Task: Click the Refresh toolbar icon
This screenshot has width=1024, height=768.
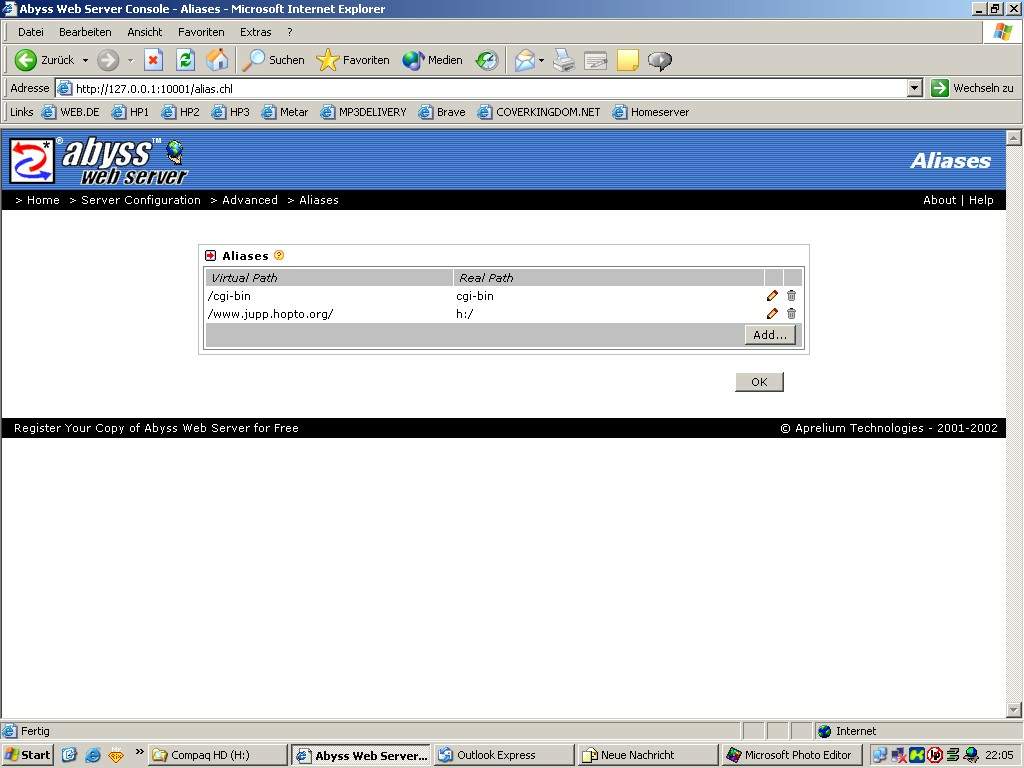Action: point(185,60)
